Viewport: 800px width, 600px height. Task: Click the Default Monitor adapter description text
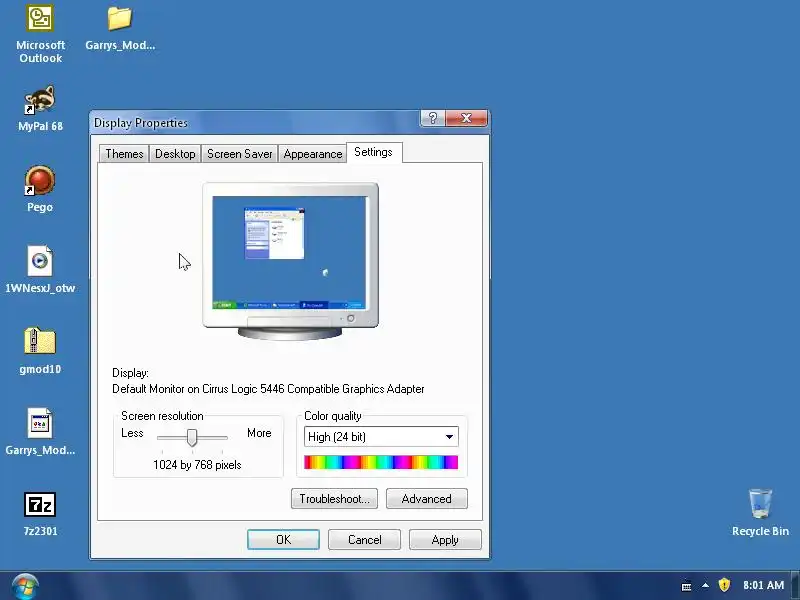click(268, 389)
